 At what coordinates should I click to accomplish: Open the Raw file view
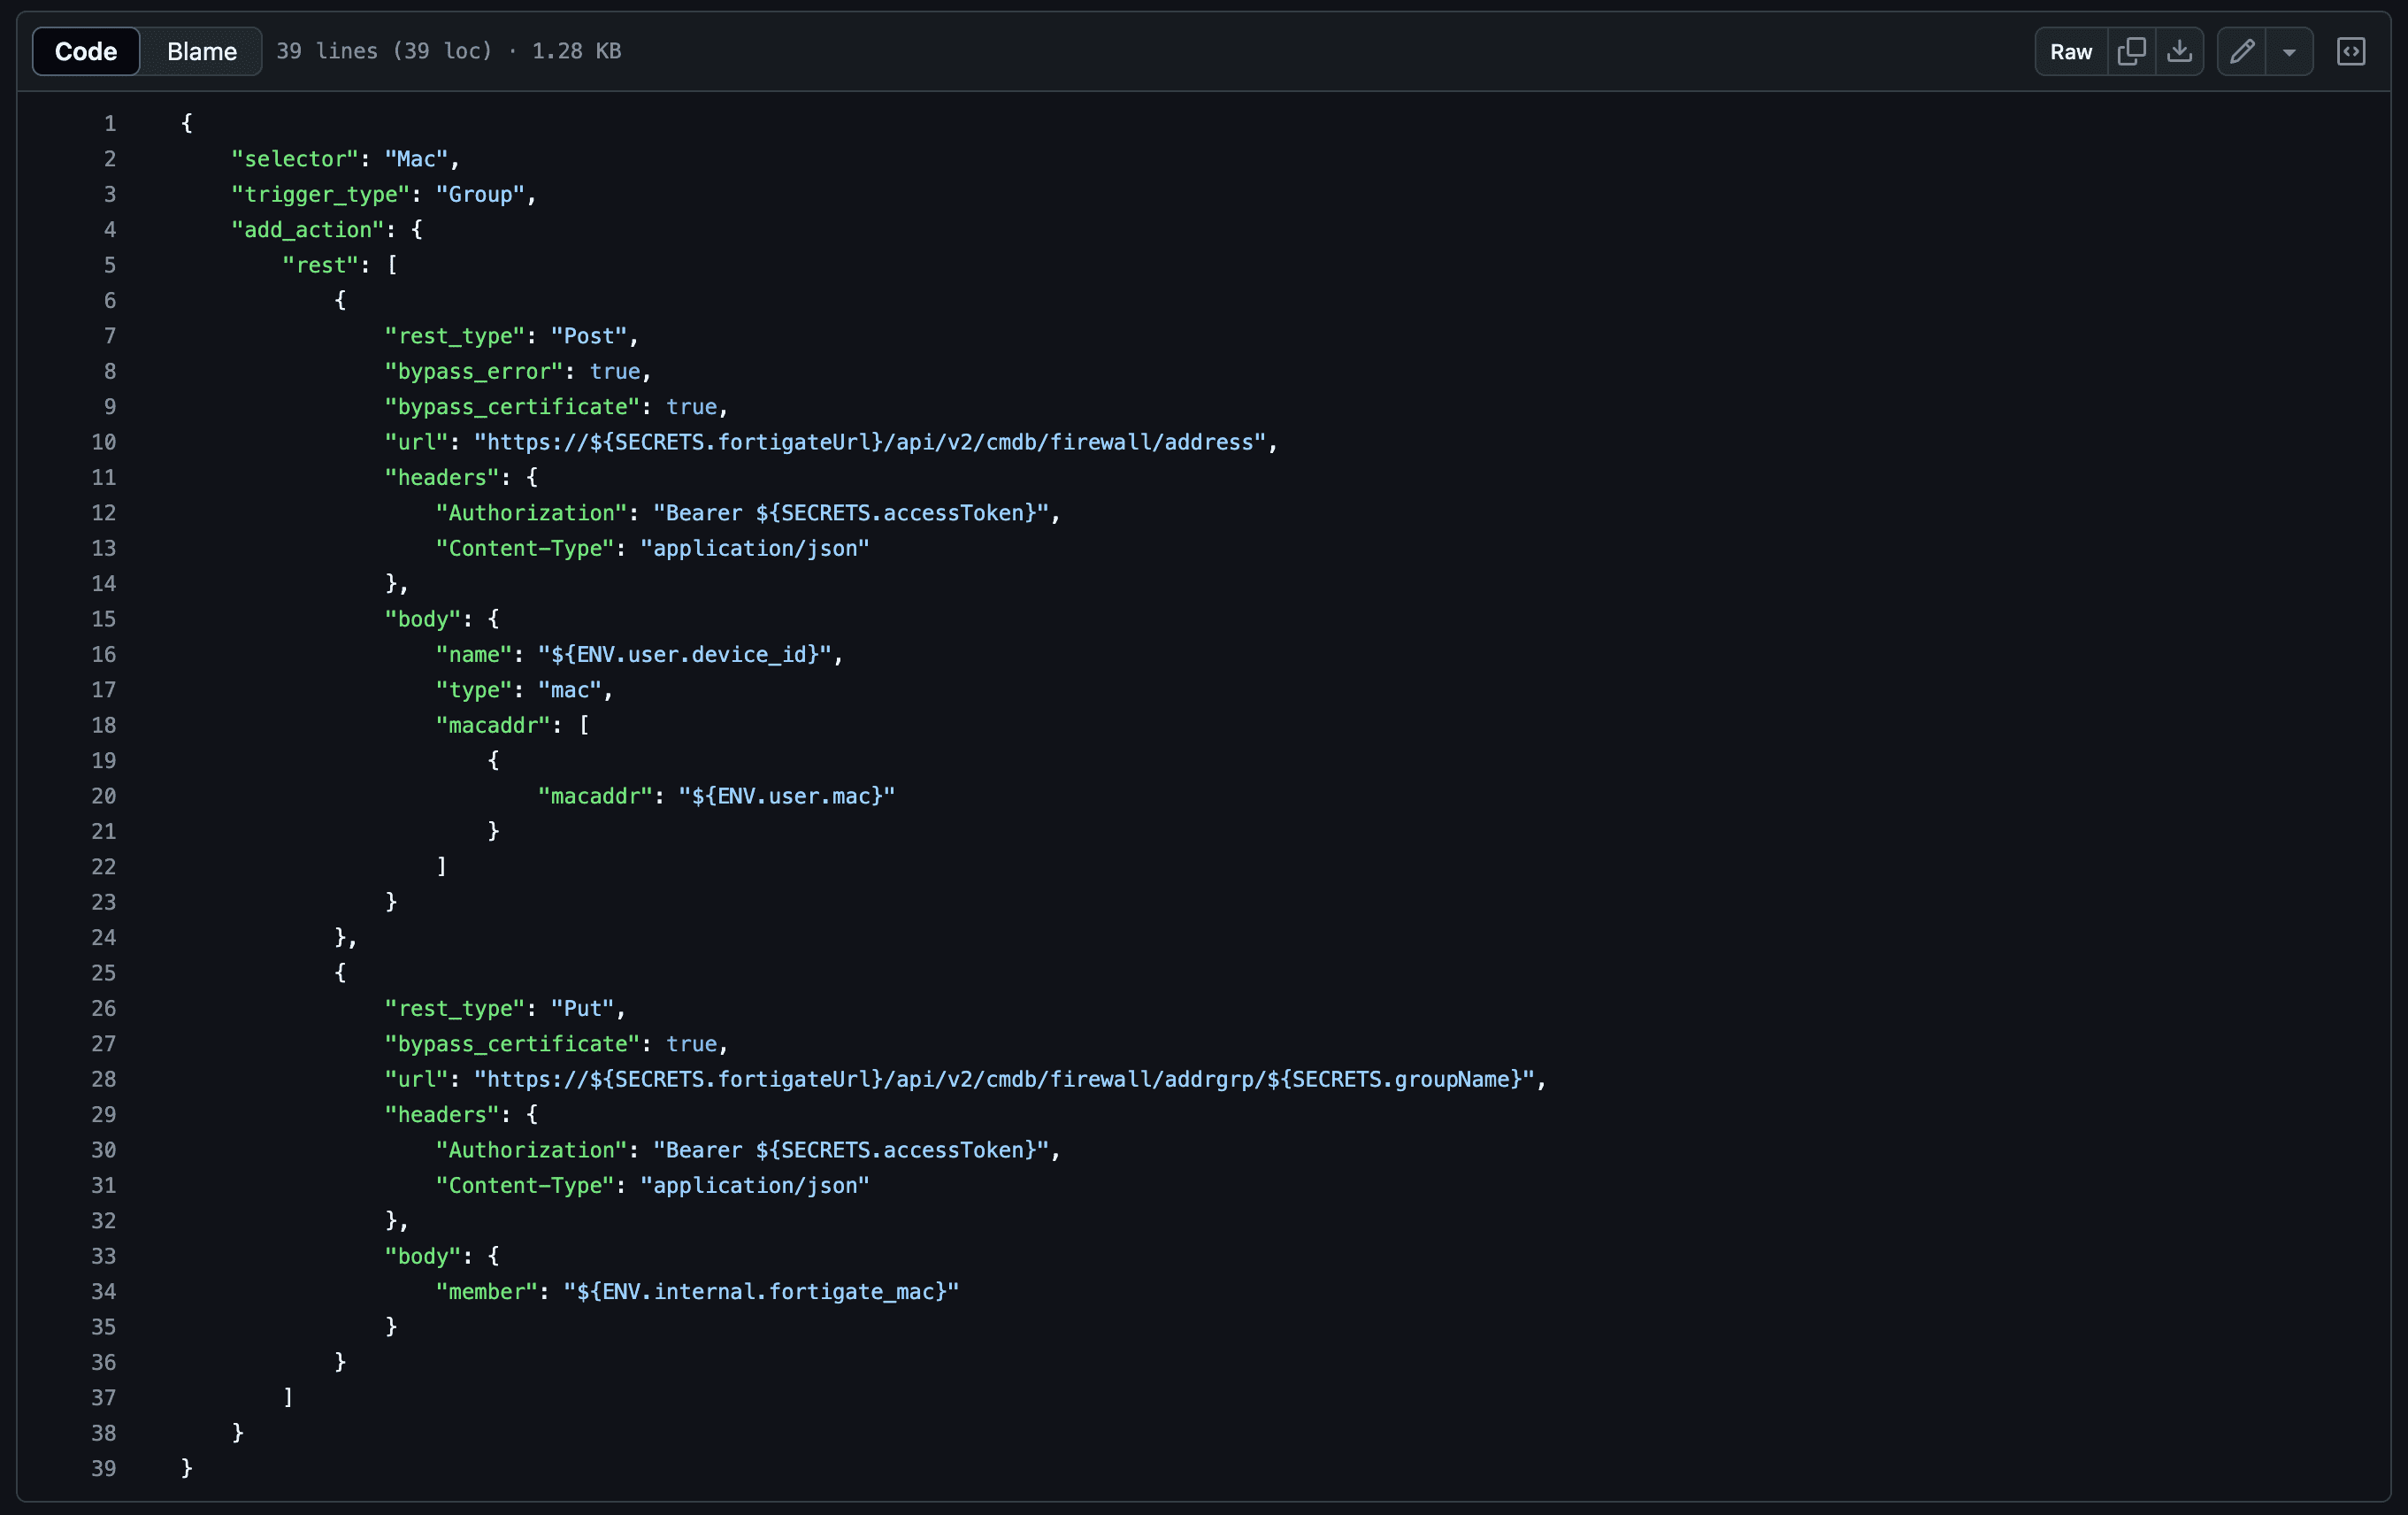pyautogui.click(x=2070, y=51)
